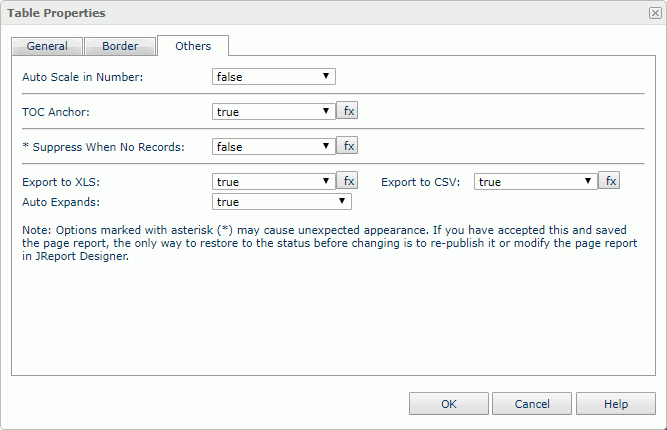Expand the Export to XLS dropdown

point(274,181)
